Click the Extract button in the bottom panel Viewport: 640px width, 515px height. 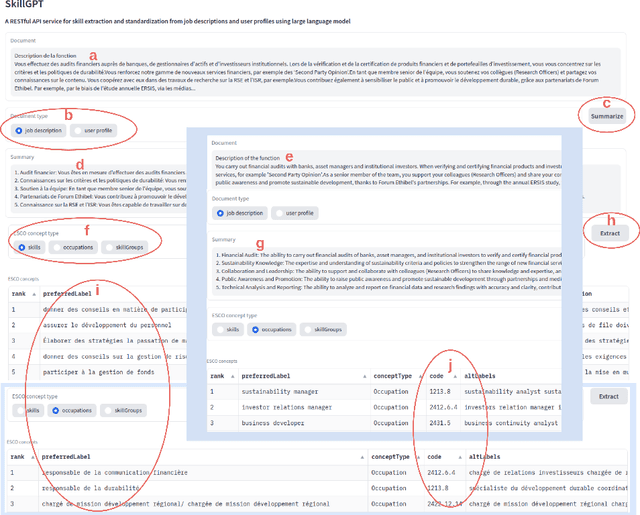coord(609,396)
